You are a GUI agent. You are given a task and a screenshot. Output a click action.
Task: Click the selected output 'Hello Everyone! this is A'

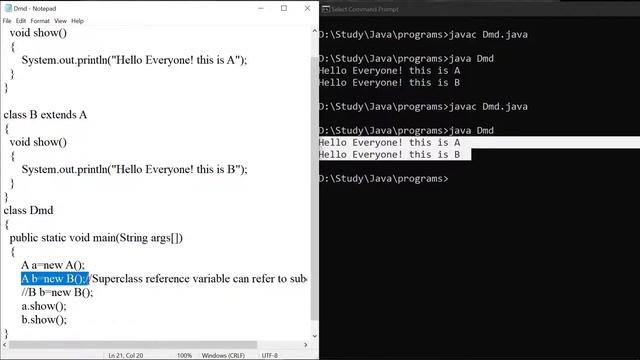pos(389,142)
